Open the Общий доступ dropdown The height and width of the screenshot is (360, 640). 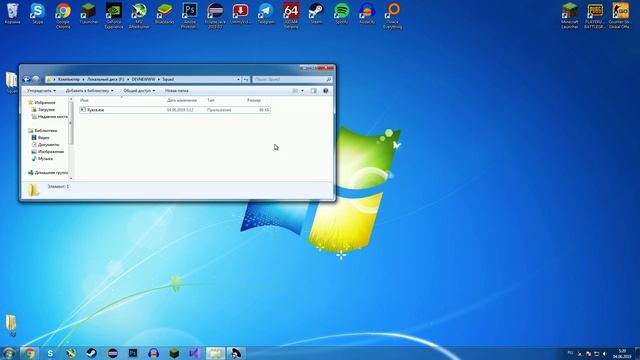pos(139,91)
